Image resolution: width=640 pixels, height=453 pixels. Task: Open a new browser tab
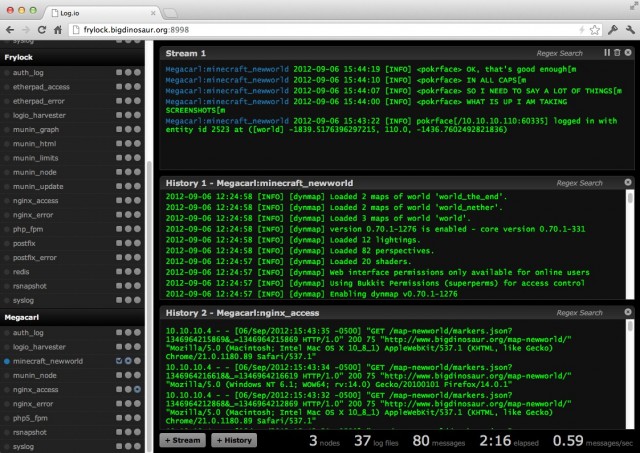point(170,13)
